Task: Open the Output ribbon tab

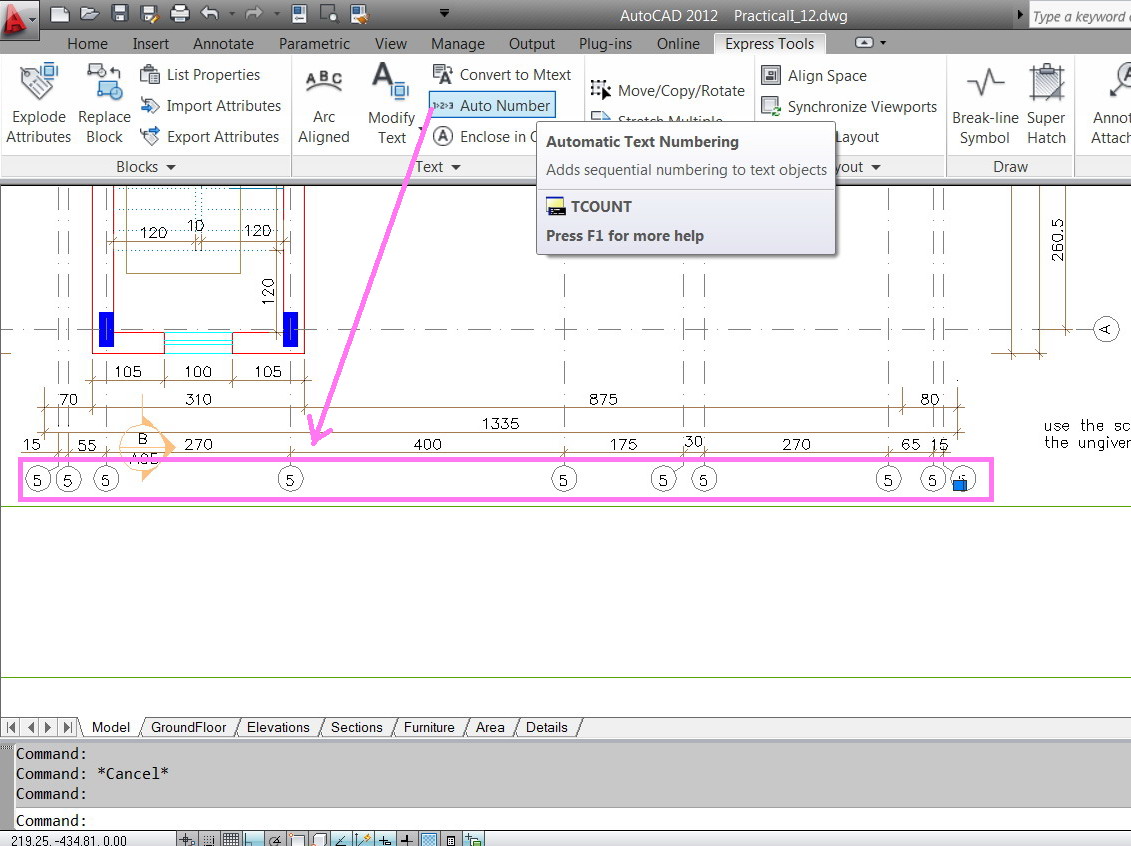Action: (x=532, y=43)
